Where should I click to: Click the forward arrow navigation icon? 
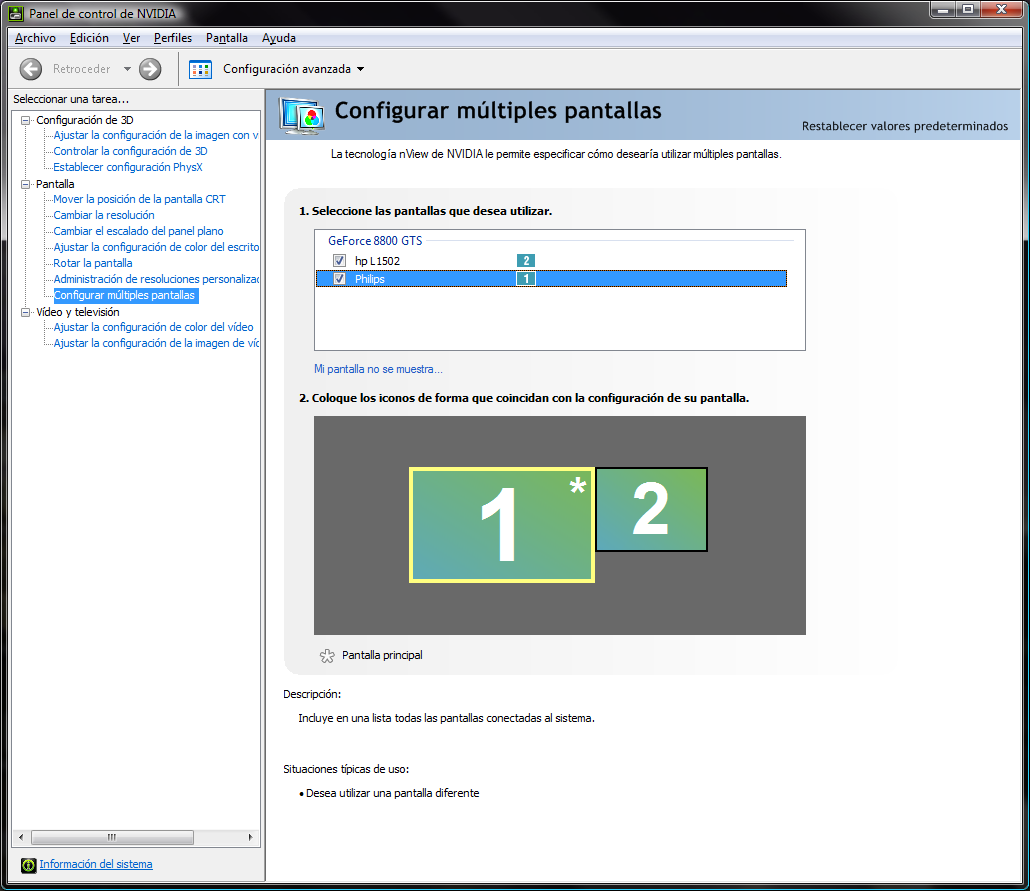pos(150,69)
